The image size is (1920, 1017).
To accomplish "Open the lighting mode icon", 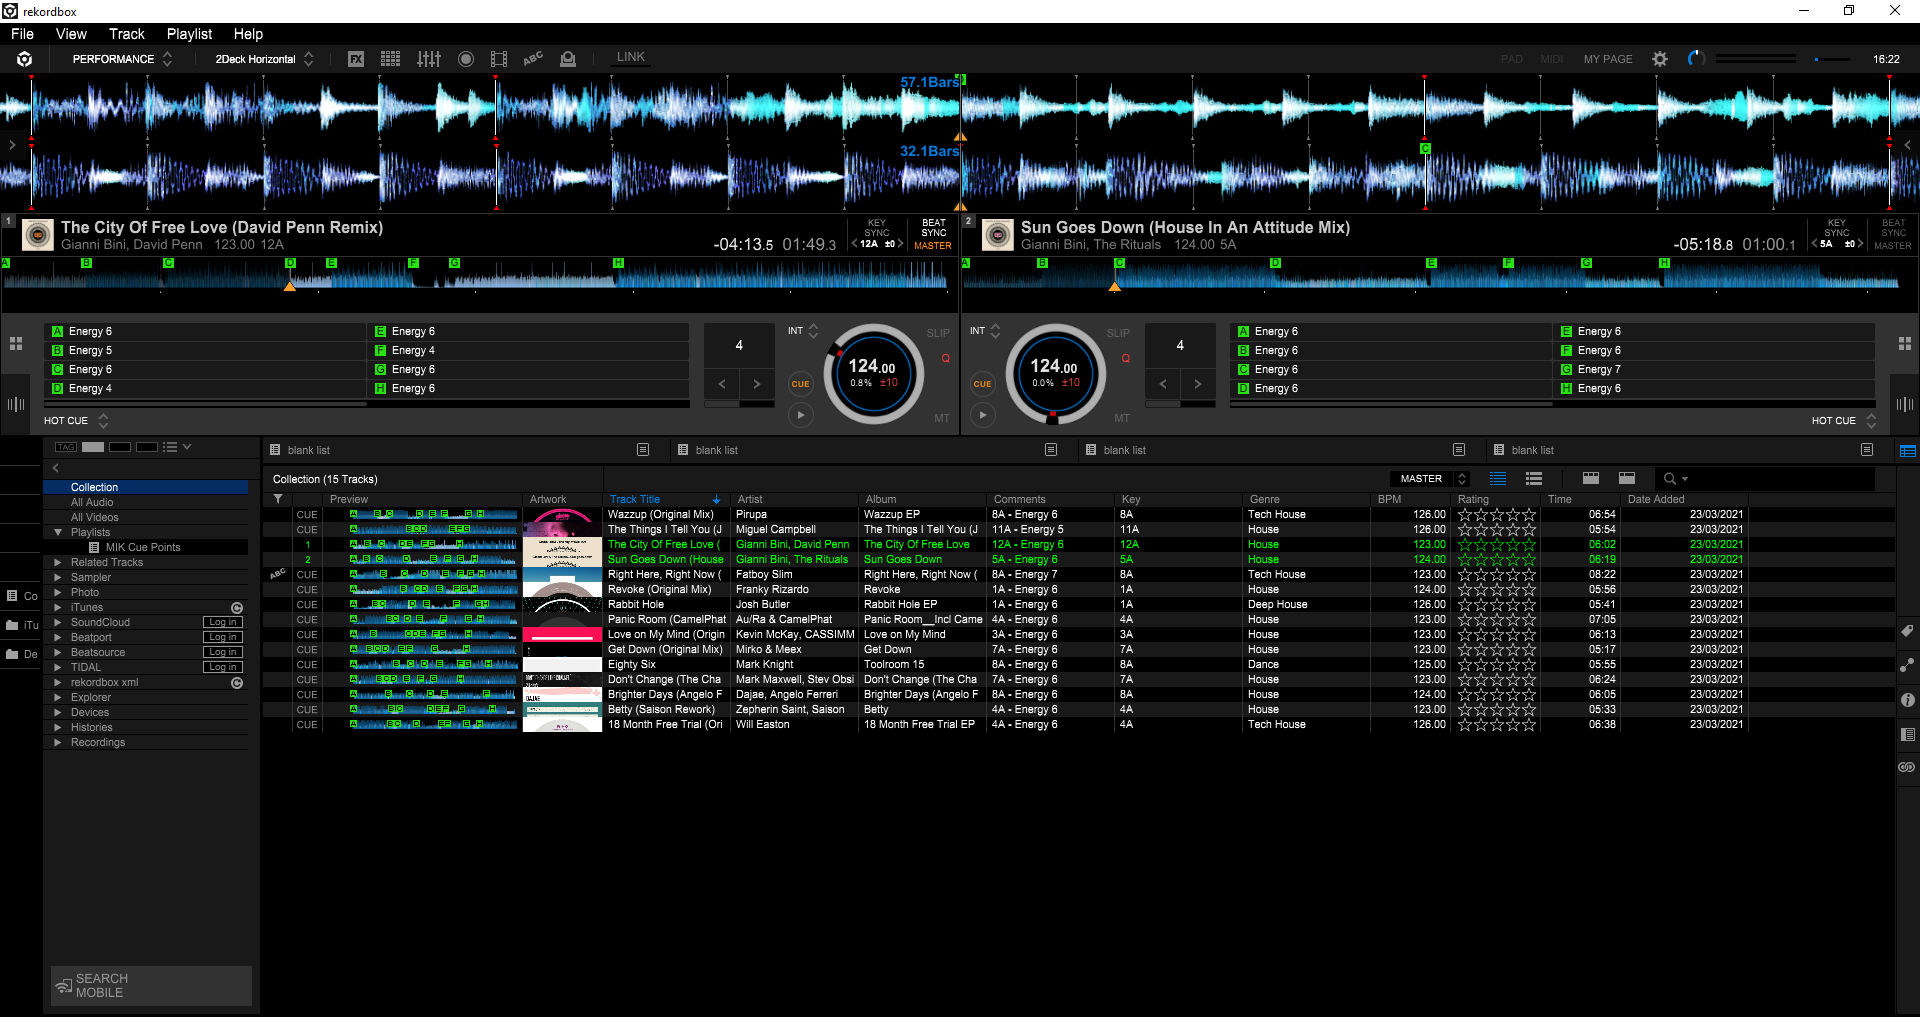I will [568, 59].
